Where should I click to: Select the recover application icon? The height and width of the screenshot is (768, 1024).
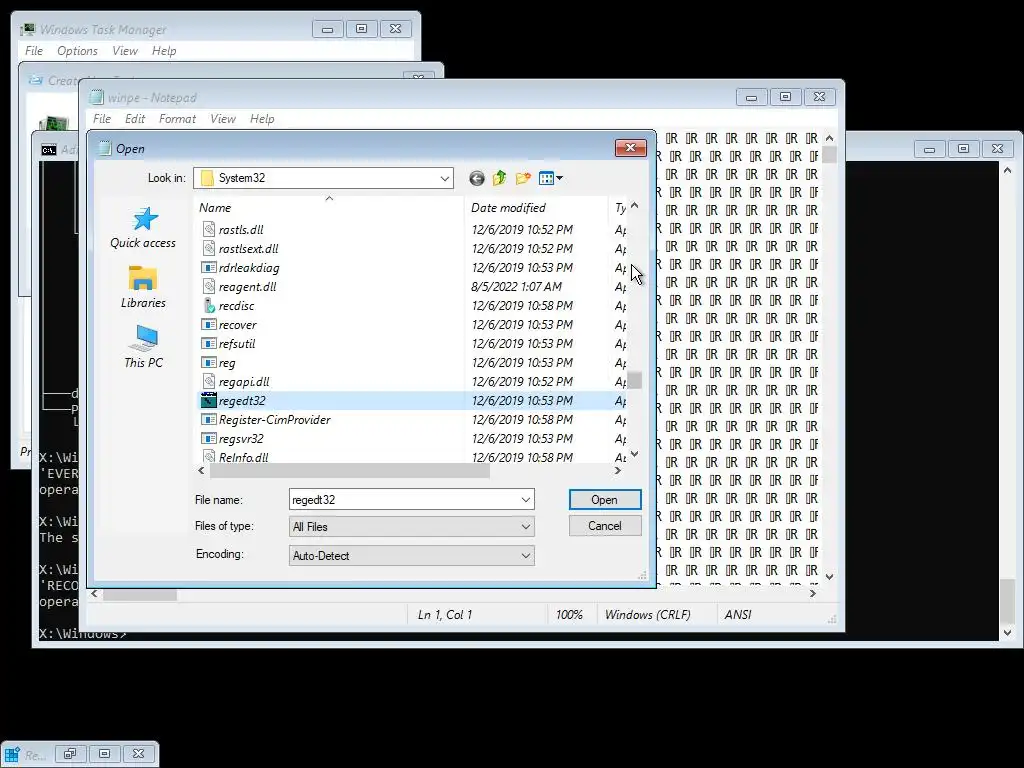click(208, 325)
